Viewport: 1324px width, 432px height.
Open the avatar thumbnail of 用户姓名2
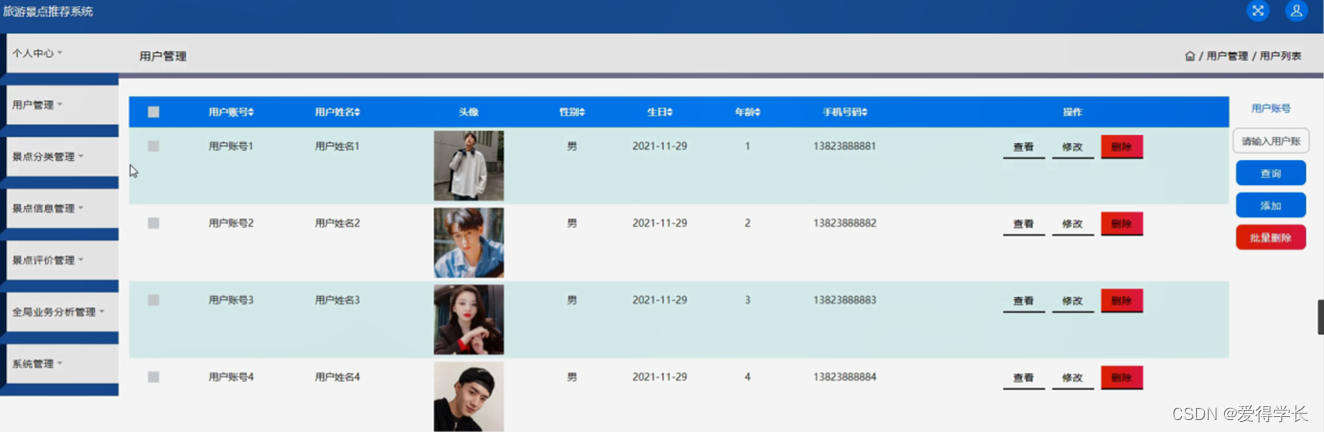point(468,243)
